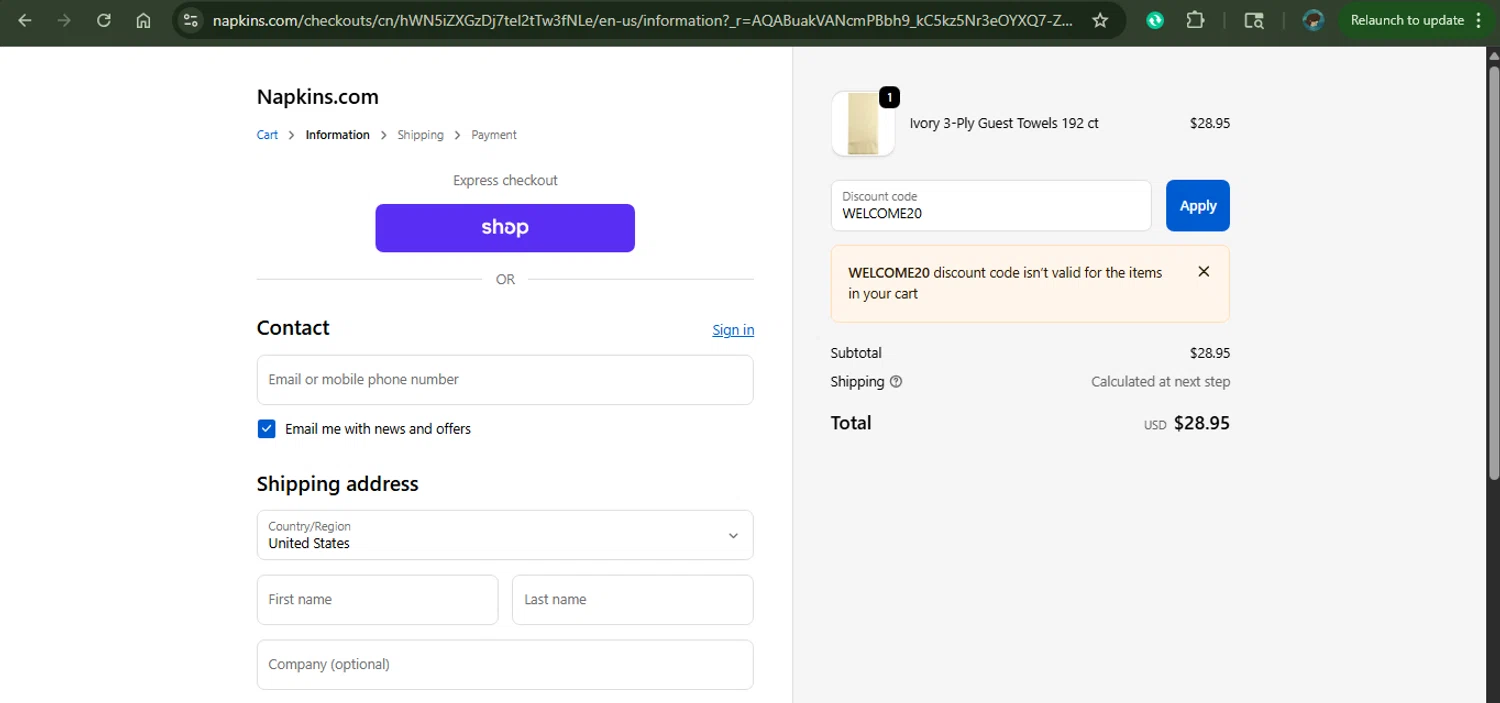Bookmark this page with the star icon

[1100, 20]
